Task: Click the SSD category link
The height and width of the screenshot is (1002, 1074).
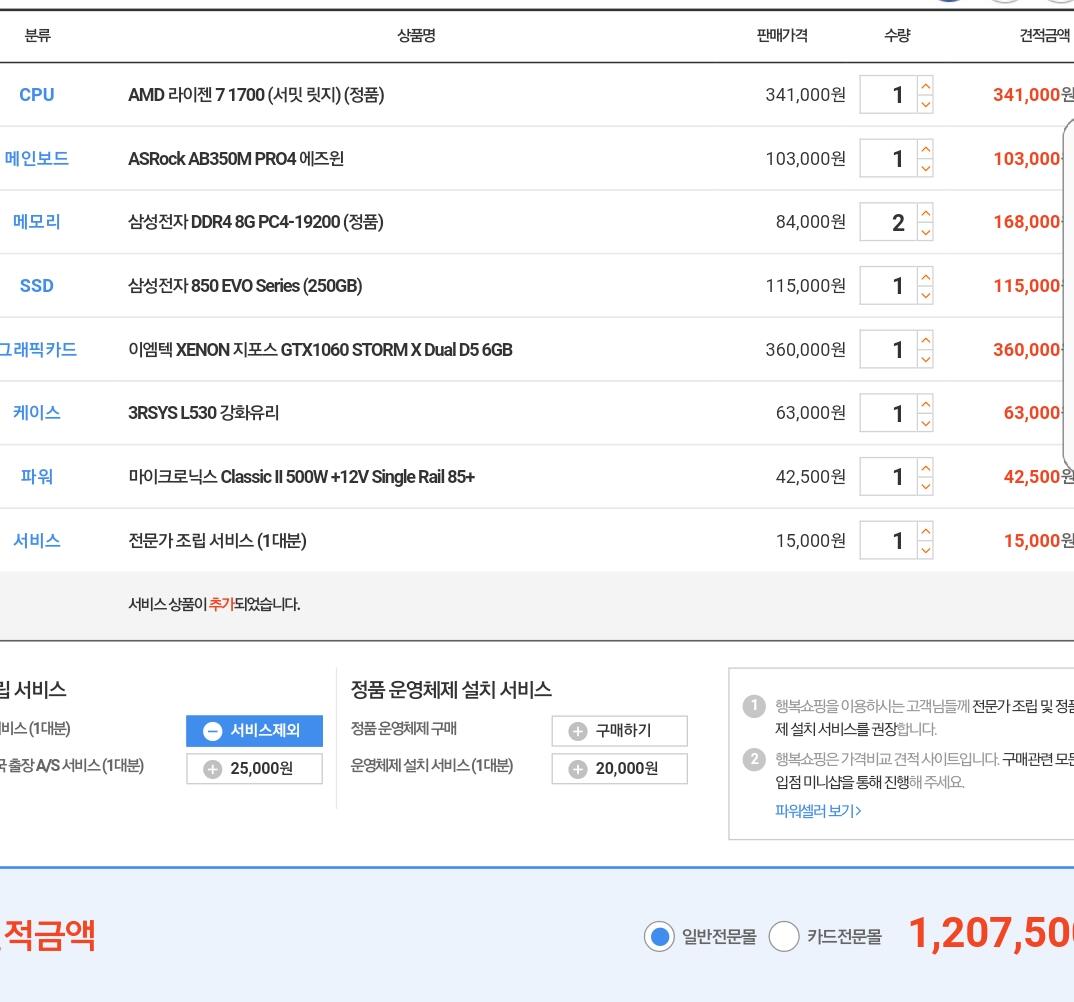Action: tap(37, 286)
